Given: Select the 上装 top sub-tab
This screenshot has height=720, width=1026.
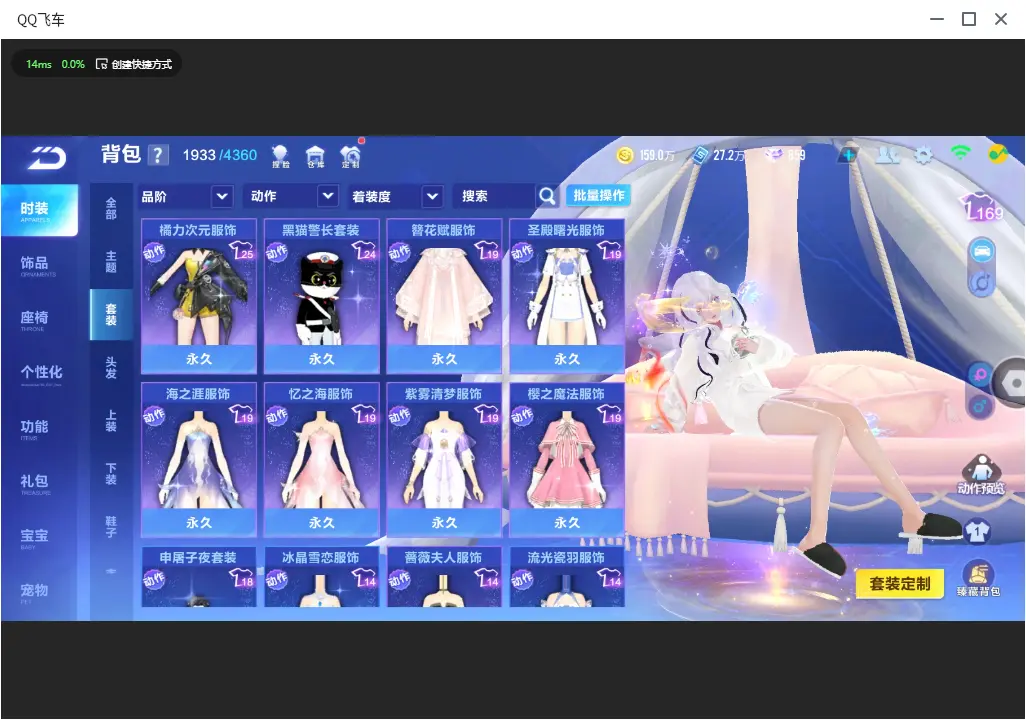Looking at the screenshot, I should pos(111,421).
